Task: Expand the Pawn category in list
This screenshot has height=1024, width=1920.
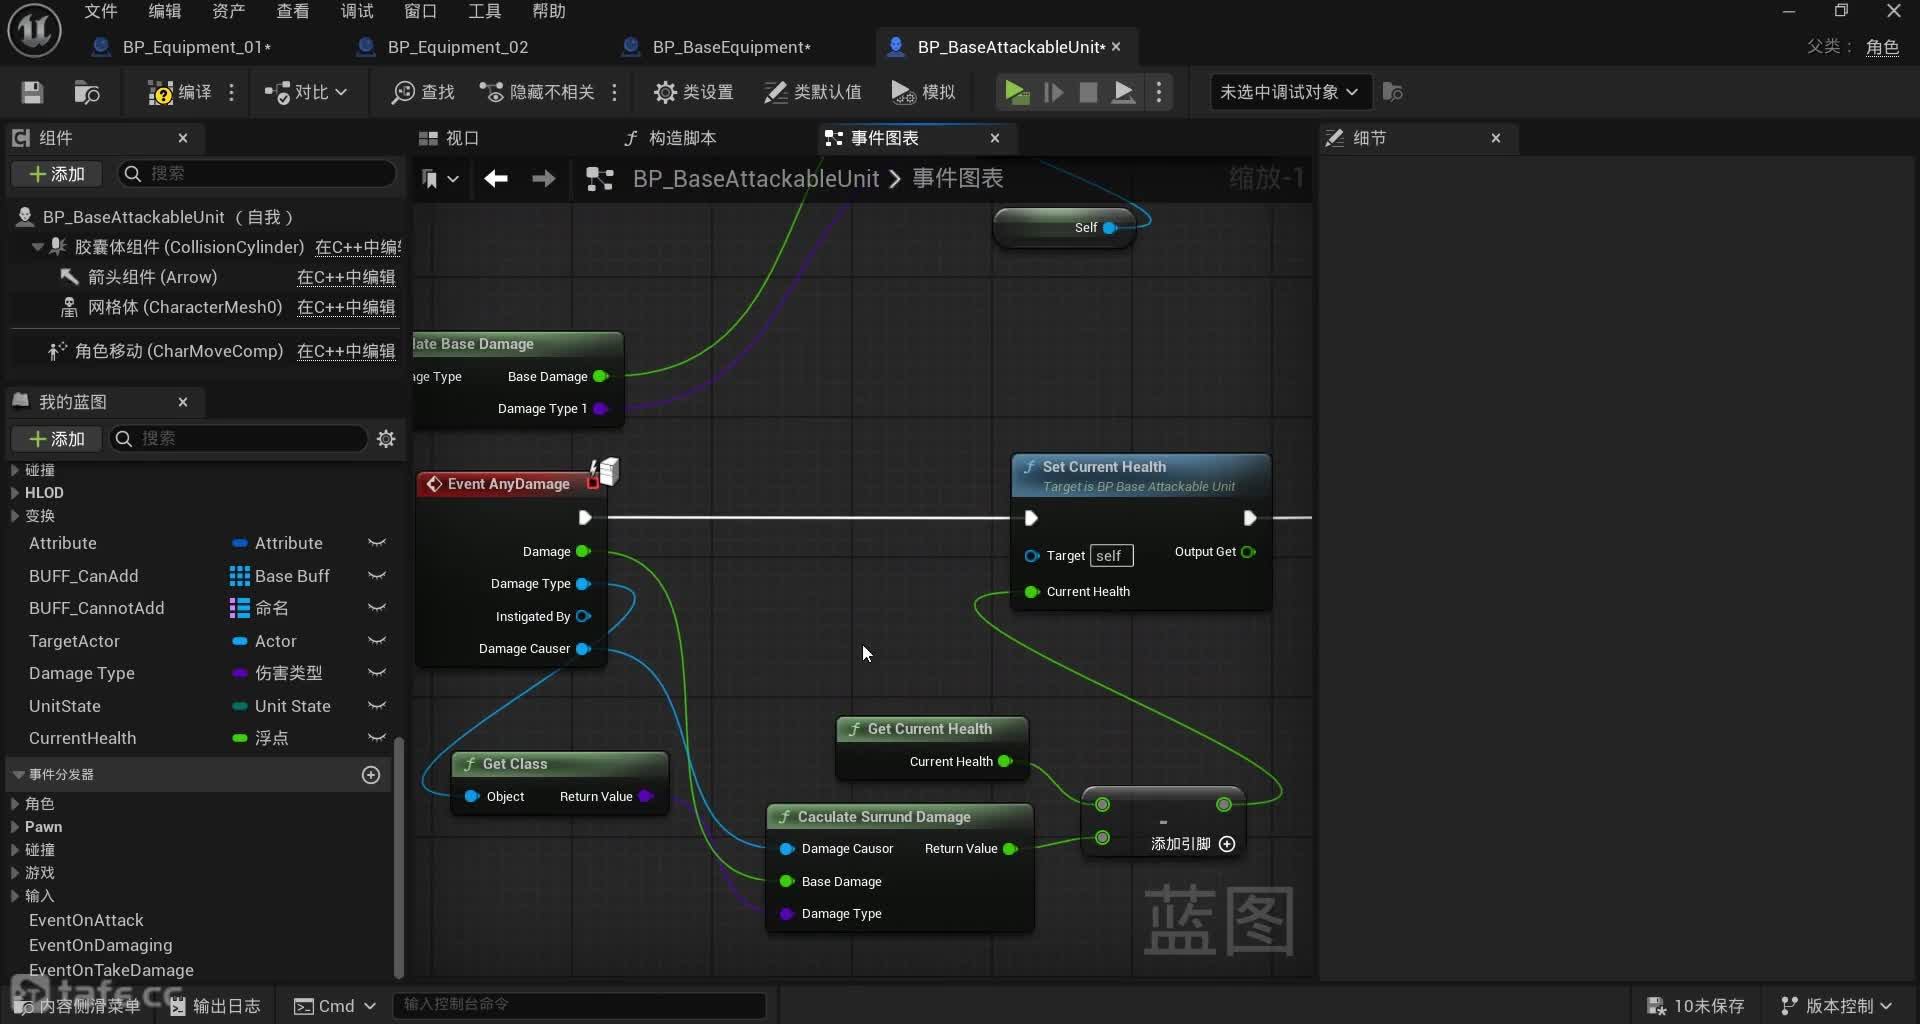Action: click(15, 827)
